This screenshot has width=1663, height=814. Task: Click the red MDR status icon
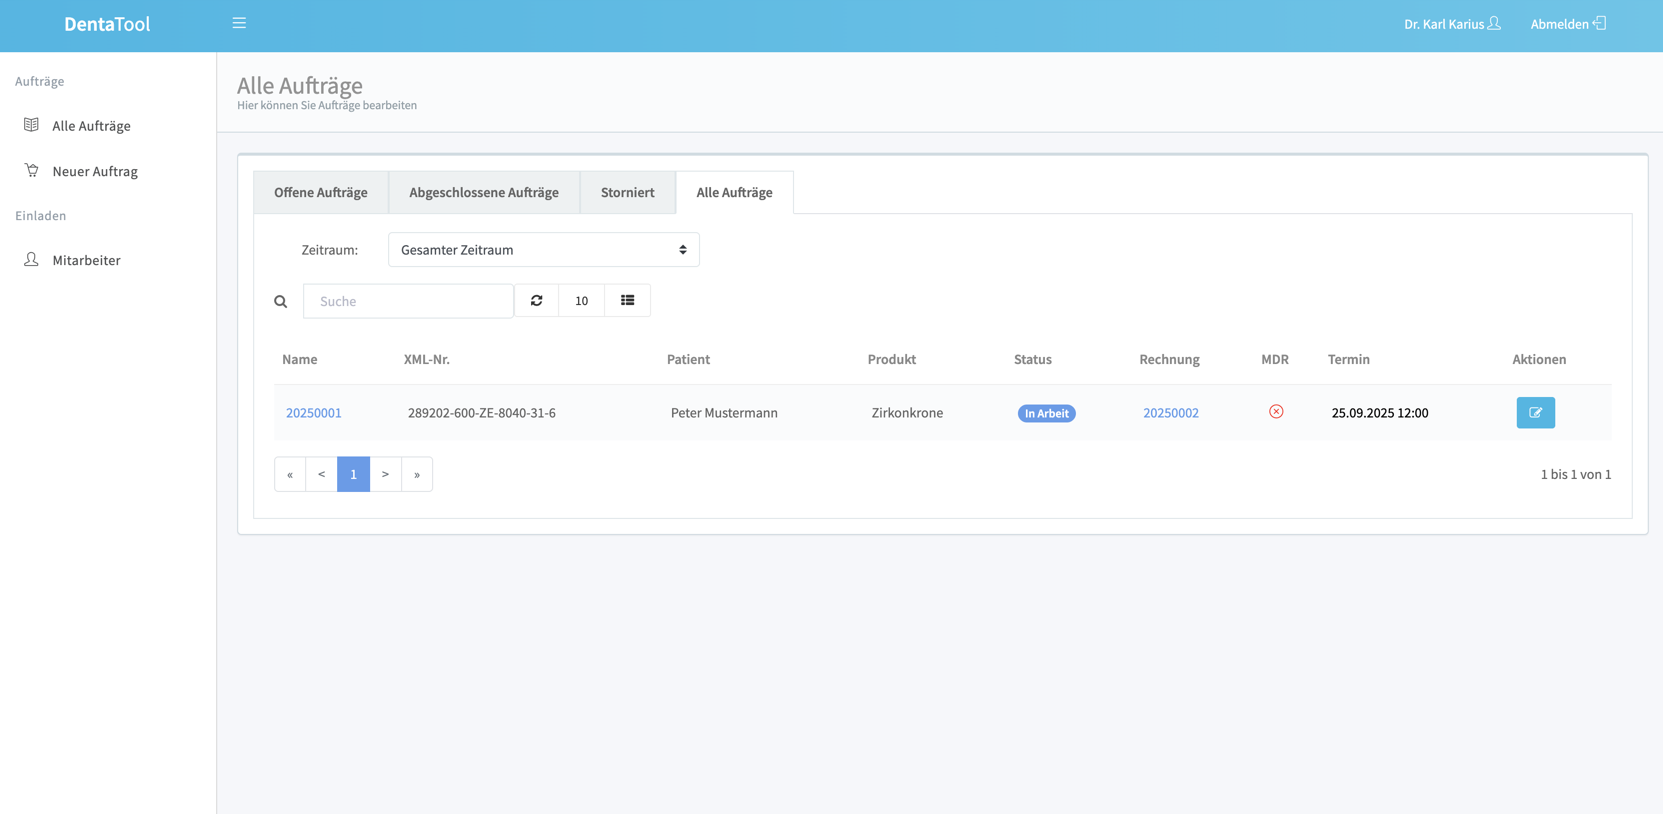[1276, 412]
